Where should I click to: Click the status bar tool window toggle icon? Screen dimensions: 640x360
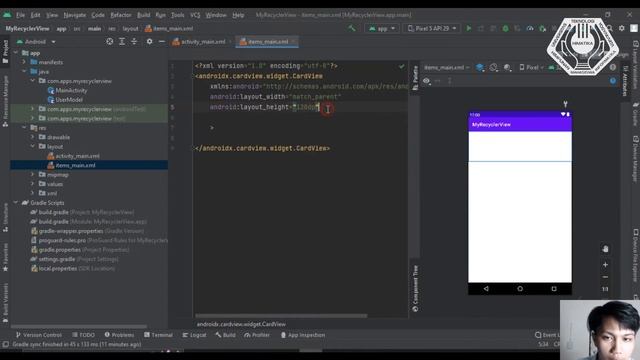5,344
